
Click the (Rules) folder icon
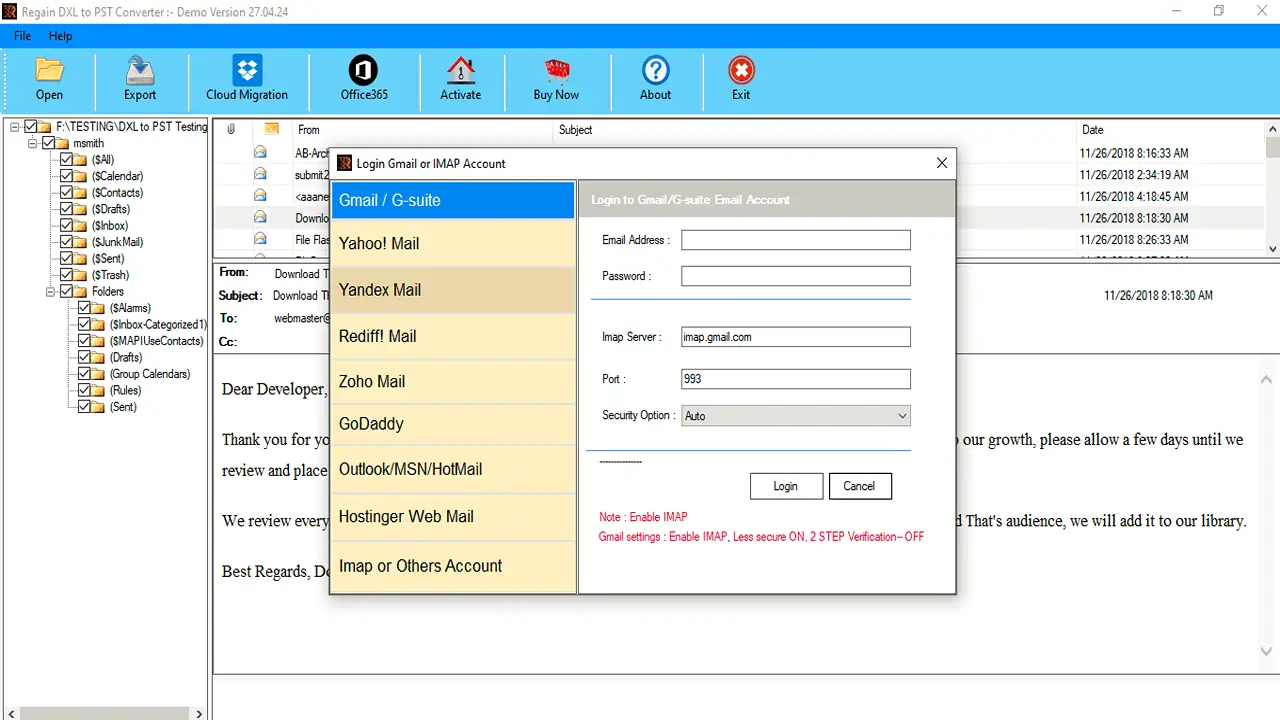[x=99, y=391]
